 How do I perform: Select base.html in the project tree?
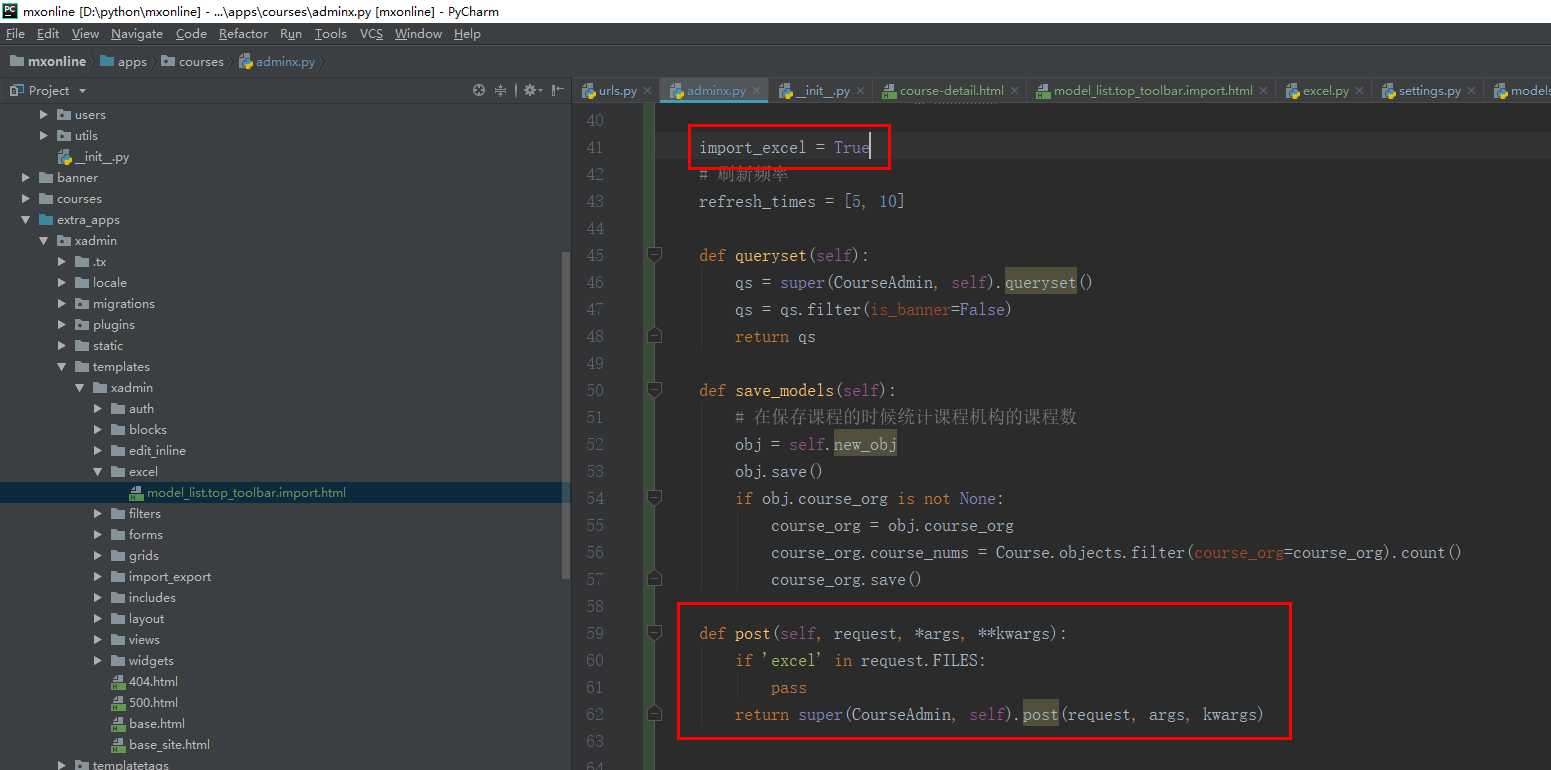pyautogui.click(x=147, y=723)
